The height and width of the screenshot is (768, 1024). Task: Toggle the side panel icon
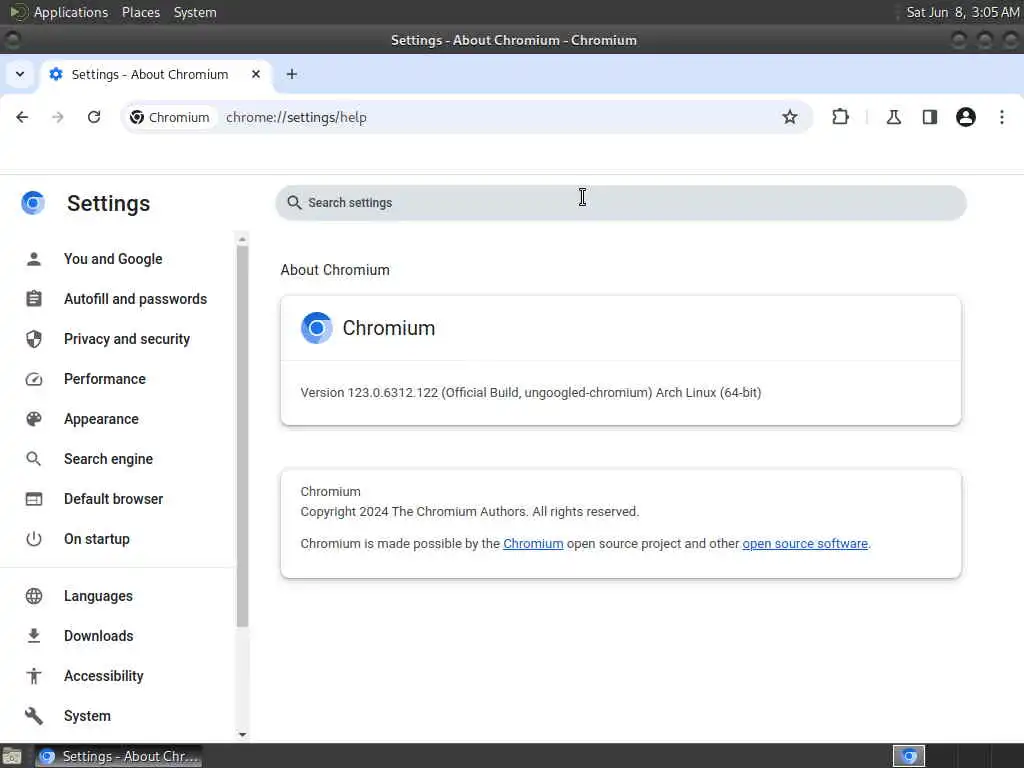click(x=929, y=117)
